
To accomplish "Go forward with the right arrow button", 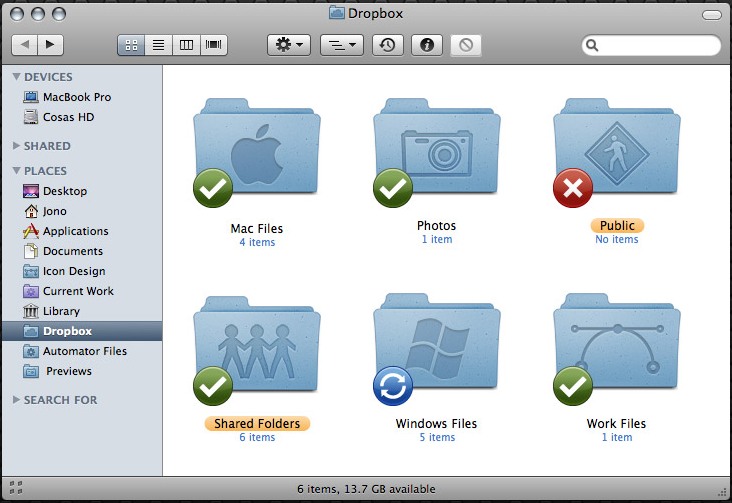I will tap(50, 45).
